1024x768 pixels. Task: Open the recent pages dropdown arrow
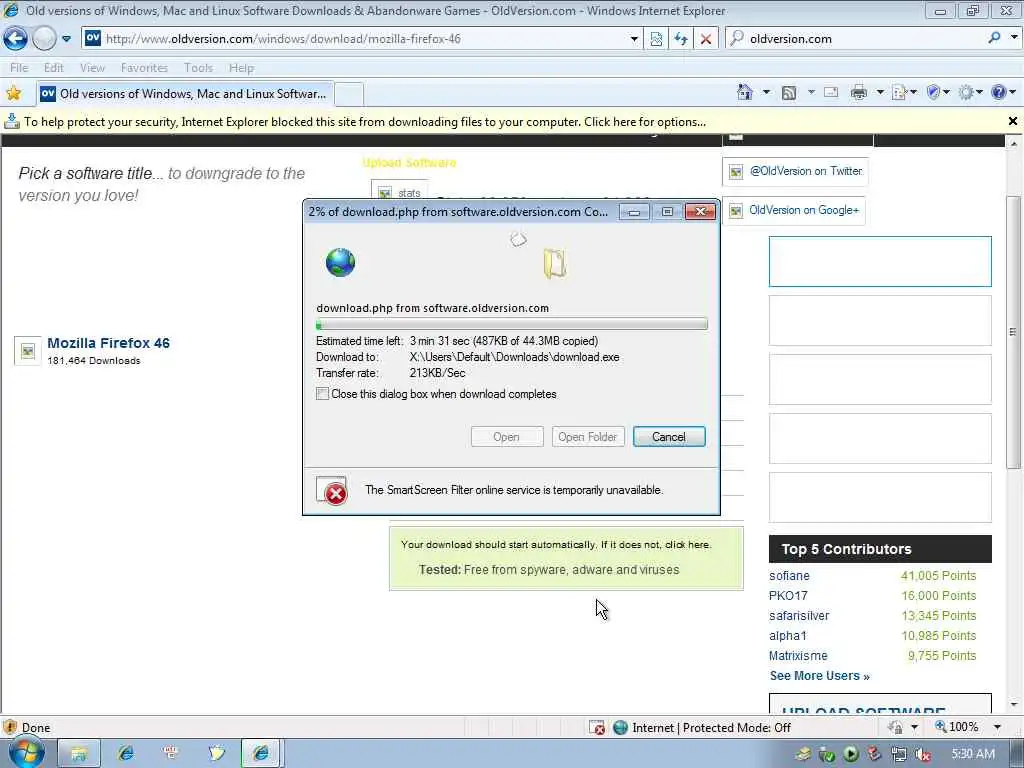(x=67, y=39)
